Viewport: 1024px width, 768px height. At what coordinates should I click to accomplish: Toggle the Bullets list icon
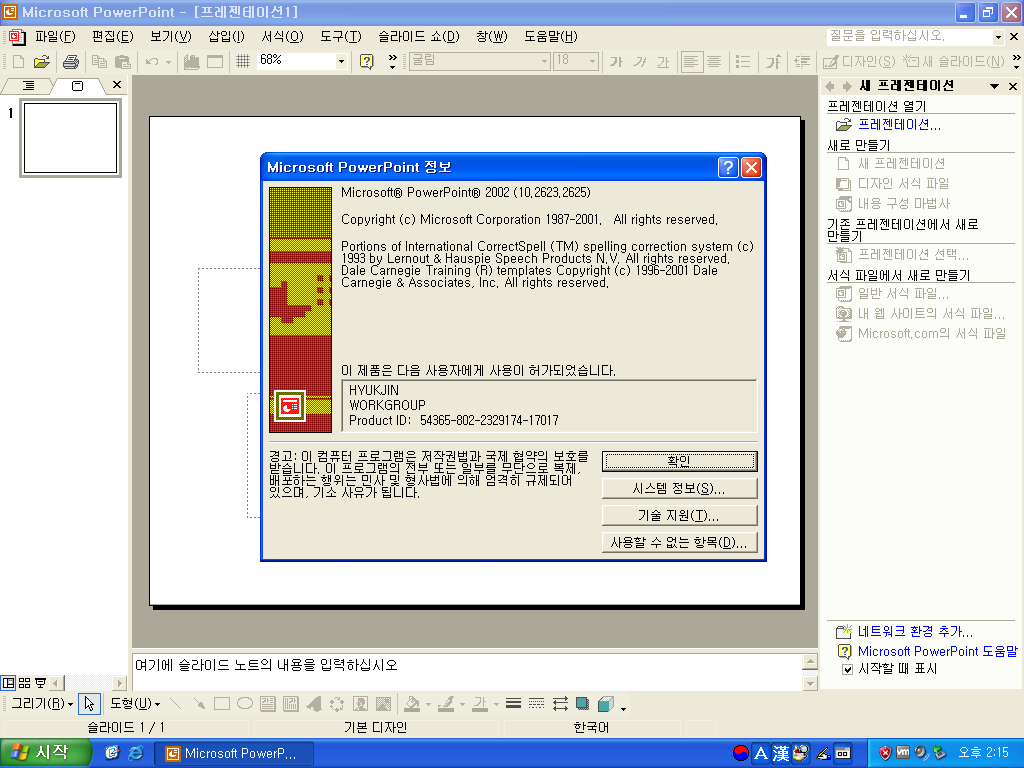point(743,61)
